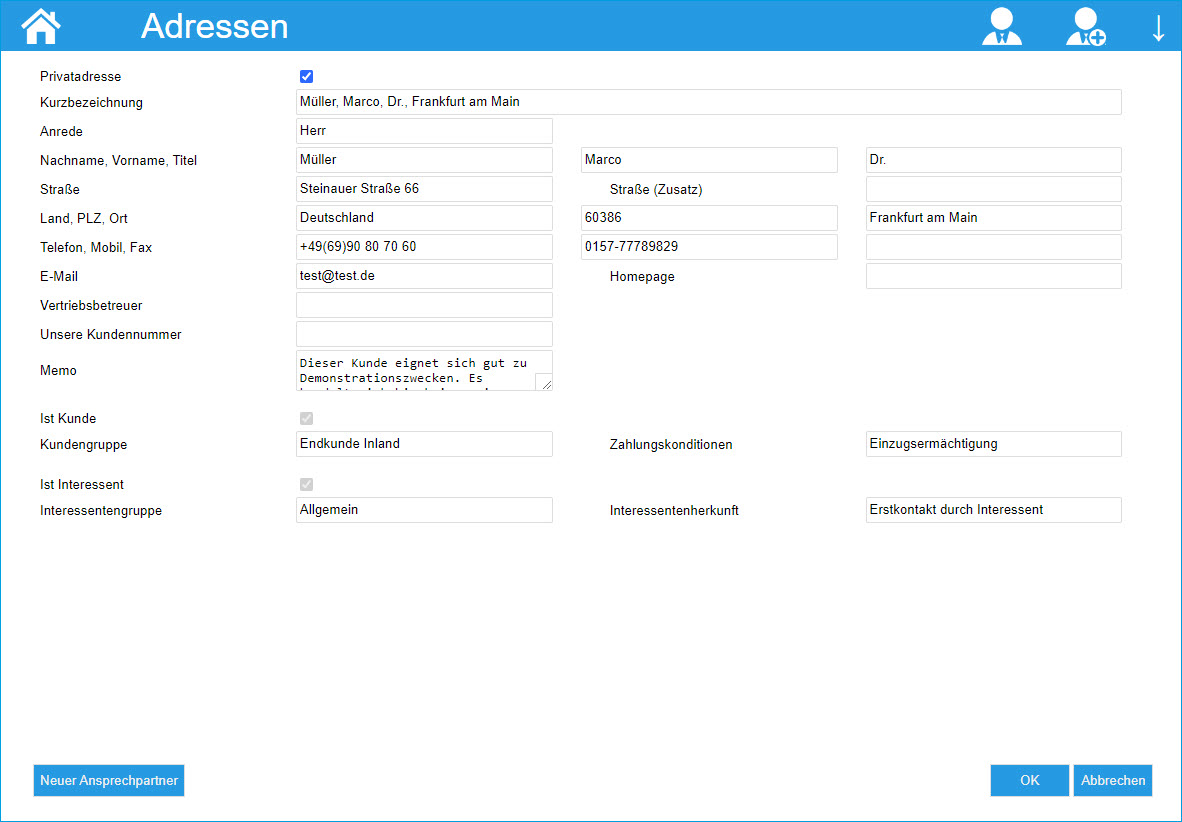This screenshot has width=1182, height=822.
Task: Click the down arrow icon in header
Action: (1159, 27)
